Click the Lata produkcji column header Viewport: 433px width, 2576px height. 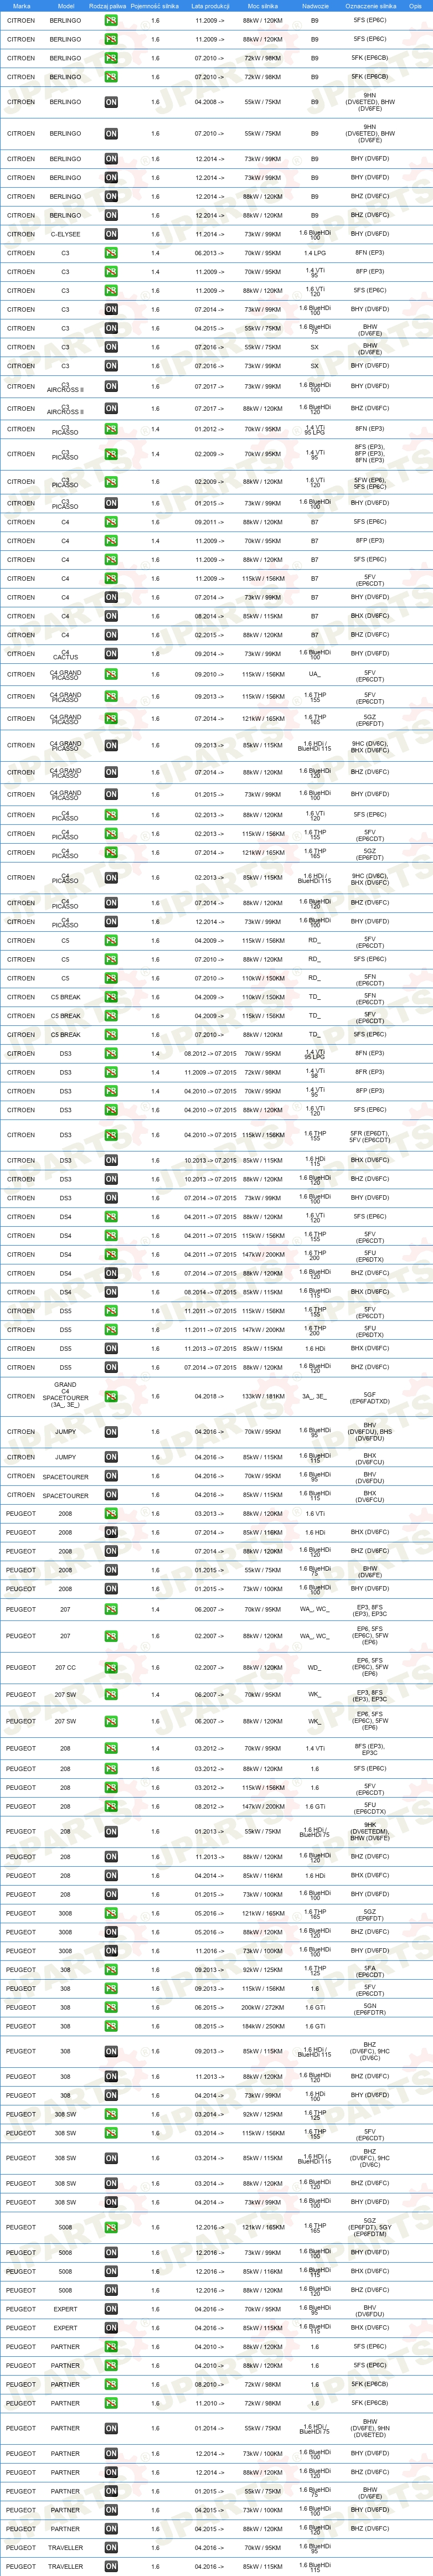tap(210, 6)
